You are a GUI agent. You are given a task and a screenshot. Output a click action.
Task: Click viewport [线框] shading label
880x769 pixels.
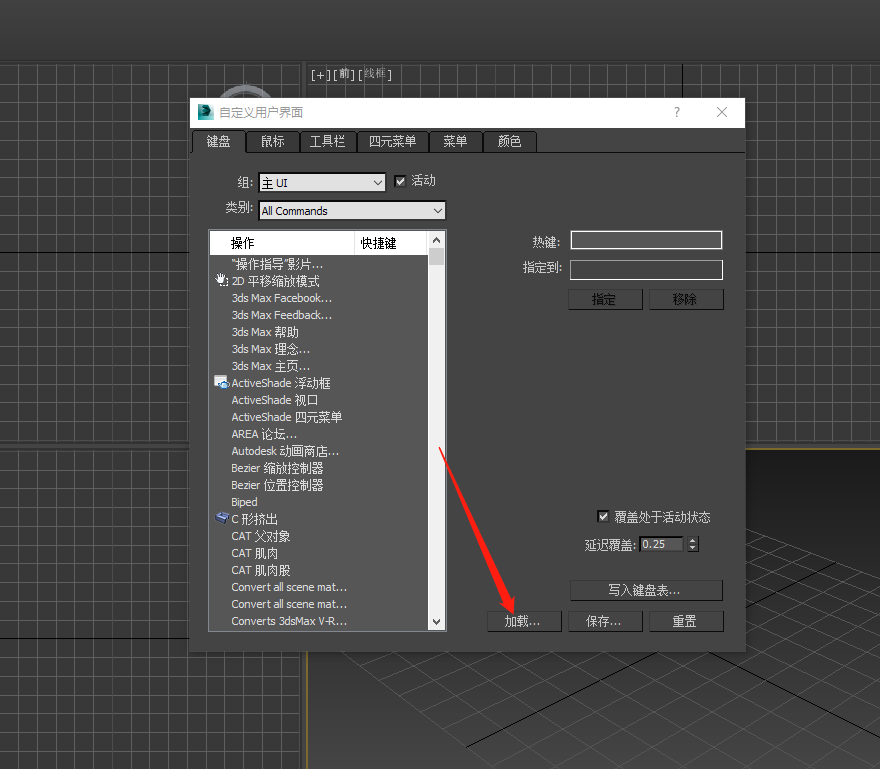pyautogui.click(x=375, y=74)
